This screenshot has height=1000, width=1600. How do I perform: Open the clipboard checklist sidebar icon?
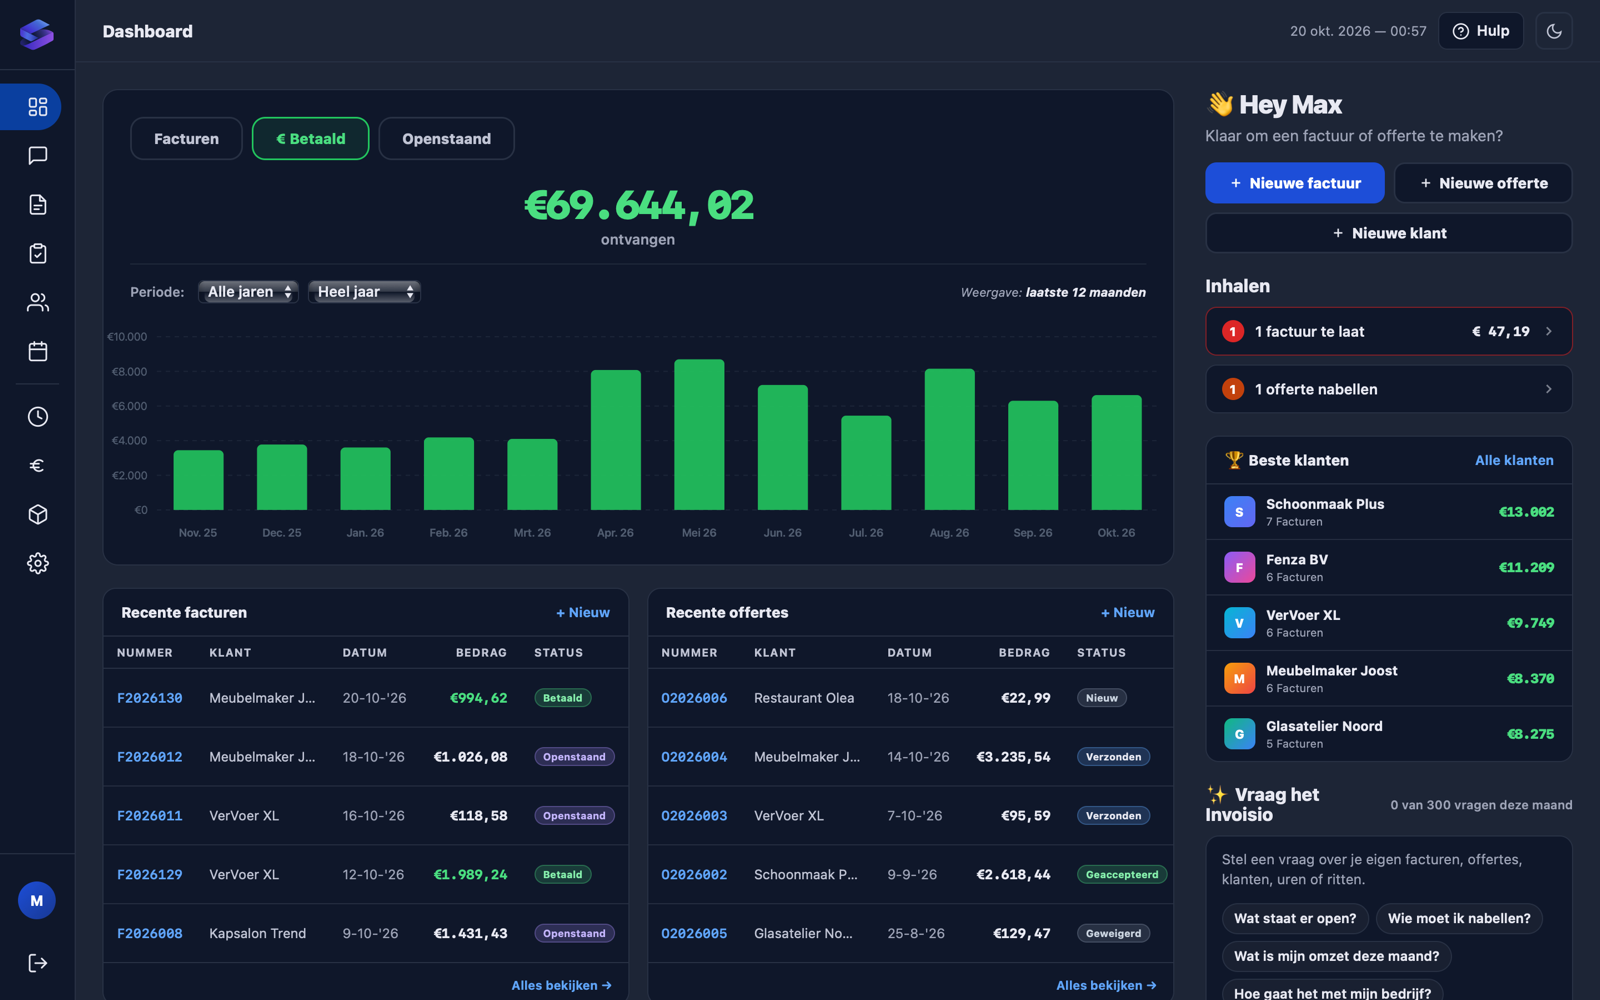point(37,254)
